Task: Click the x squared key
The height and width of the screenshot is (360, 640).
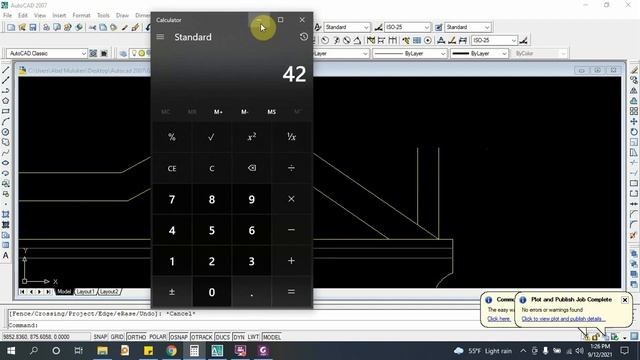Action: (x=251, y=137)
